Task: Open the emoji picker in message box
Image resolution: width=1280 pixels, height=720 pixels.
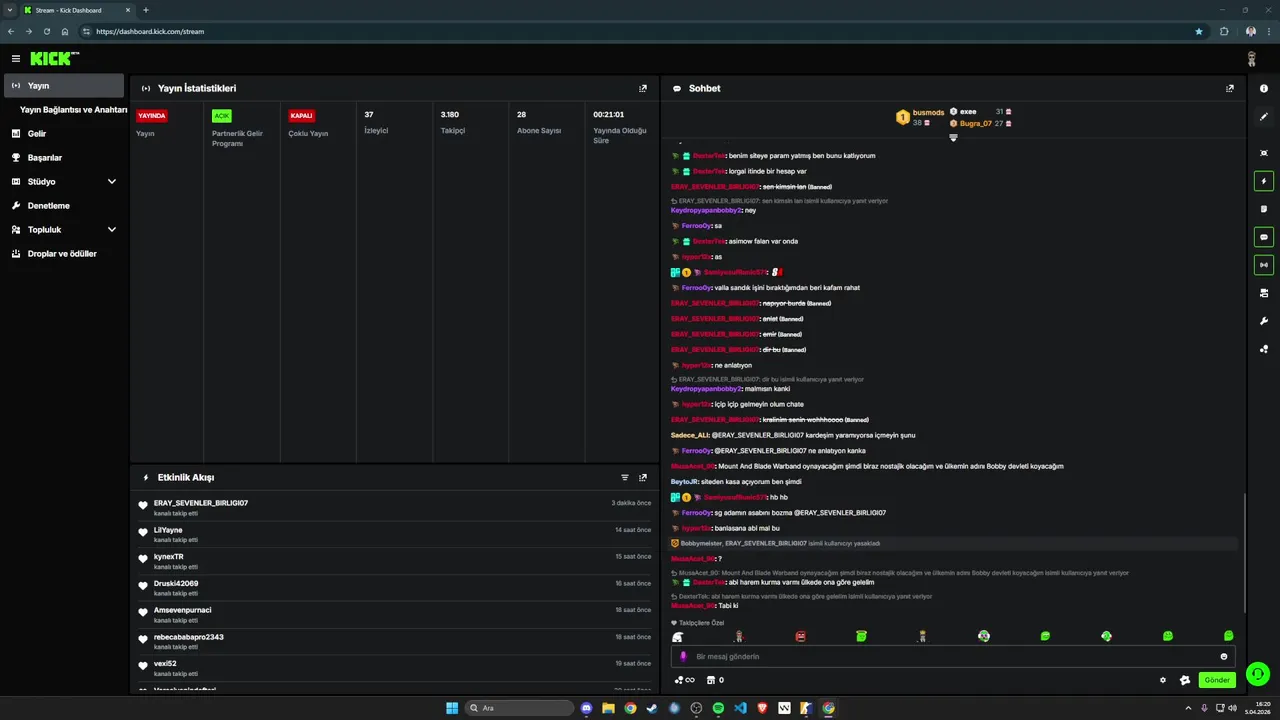Action: pos(1224,657)
